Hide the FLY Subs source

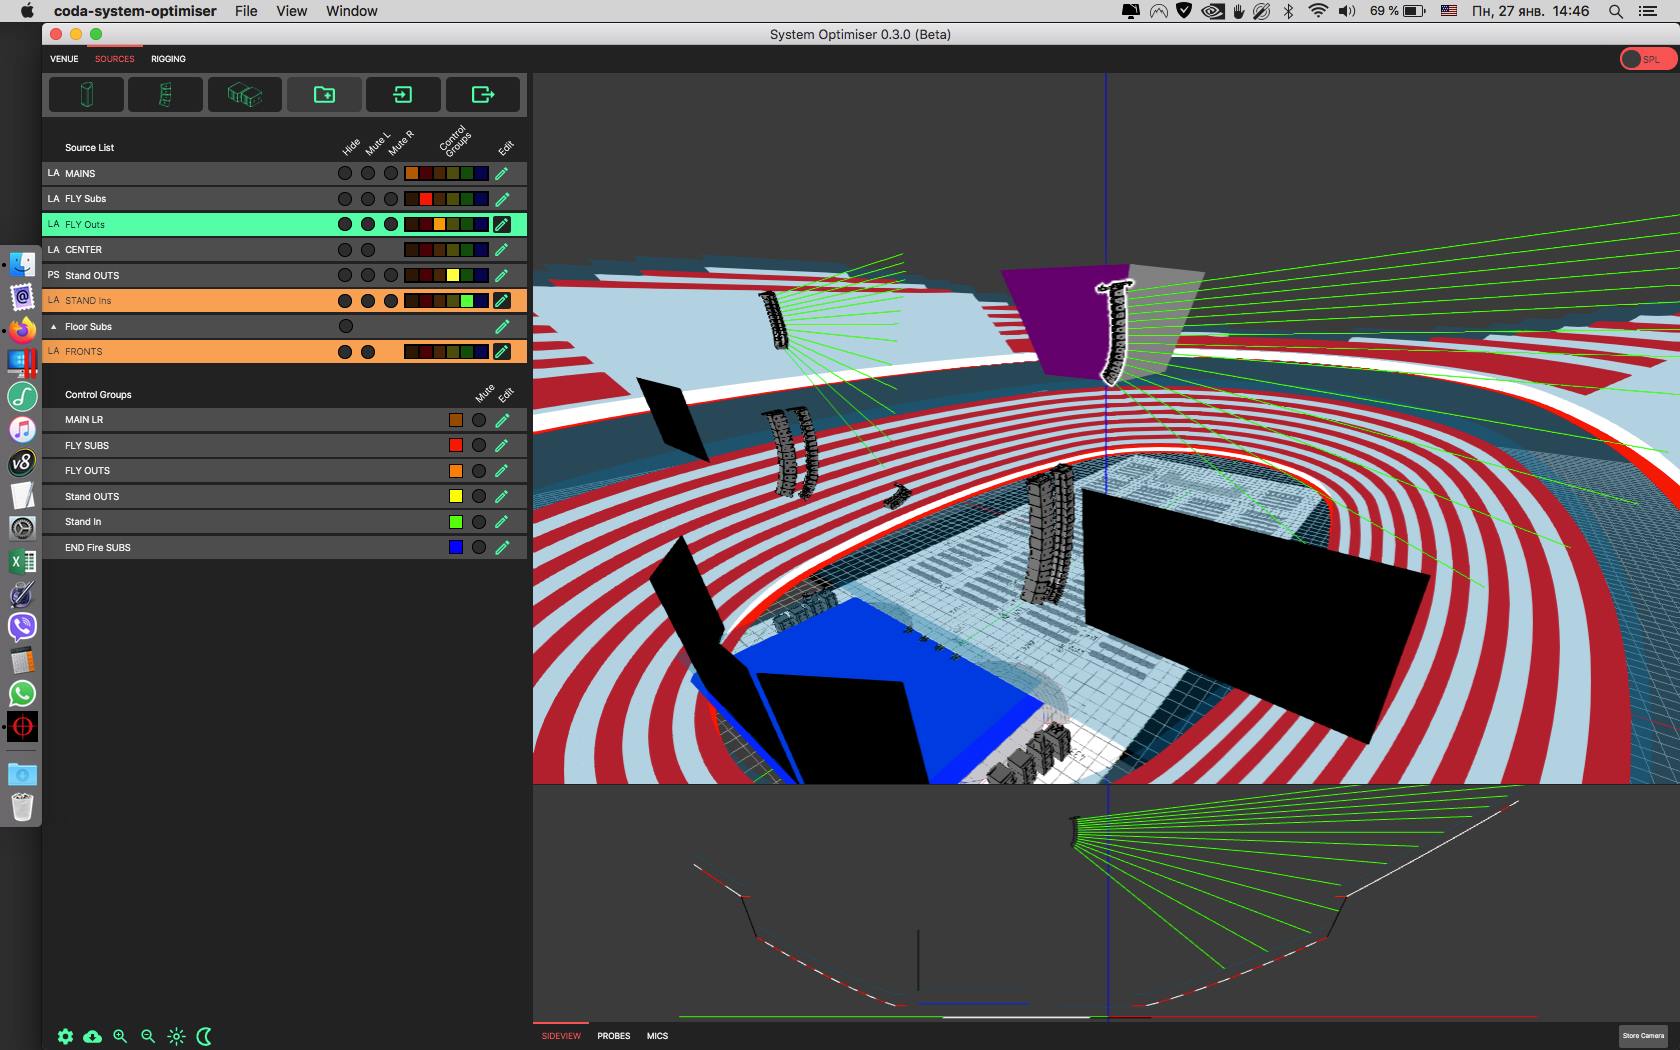[x=345, y=199]
